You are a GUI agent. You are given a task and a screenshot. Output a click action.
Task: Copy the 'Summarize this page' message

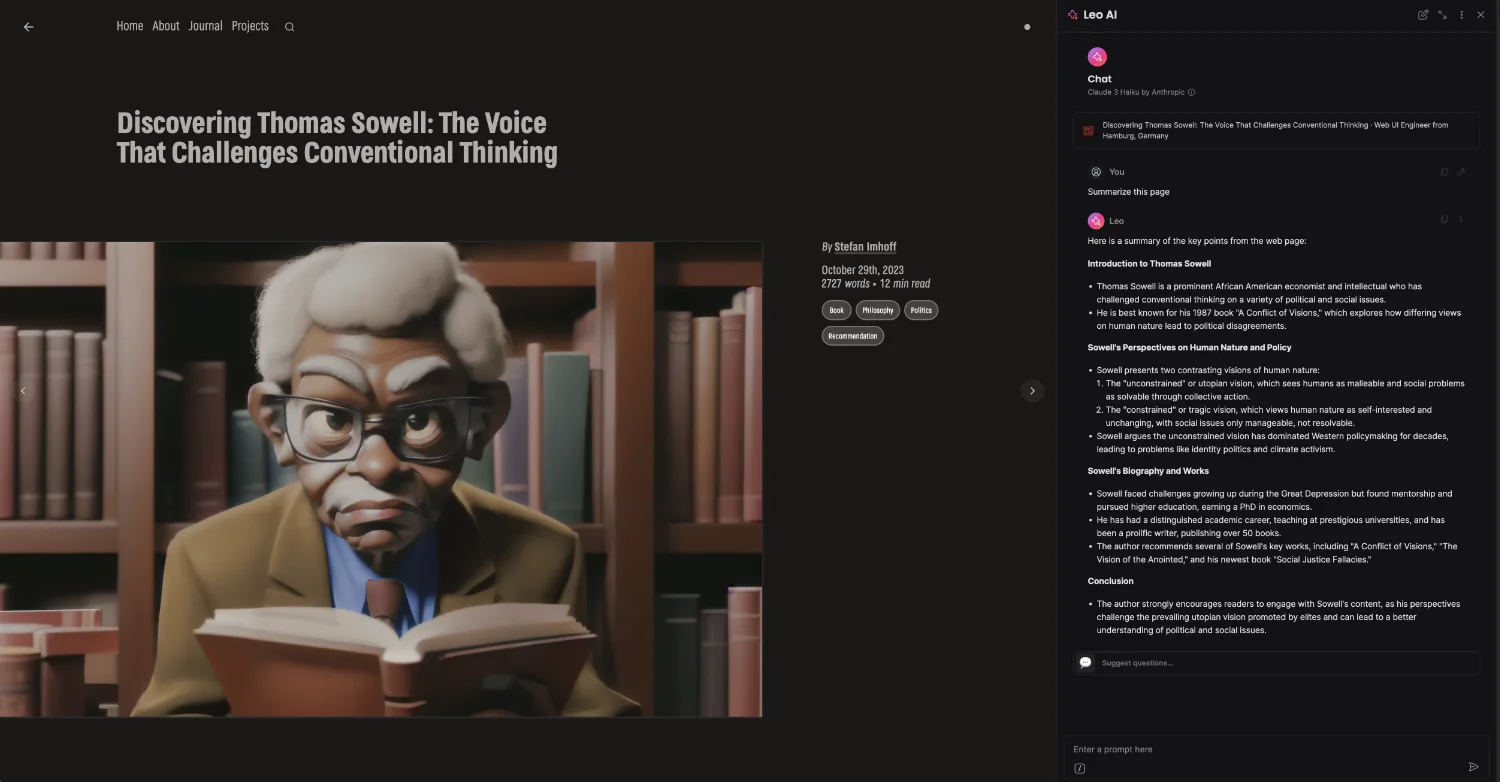pos(1444,172)
